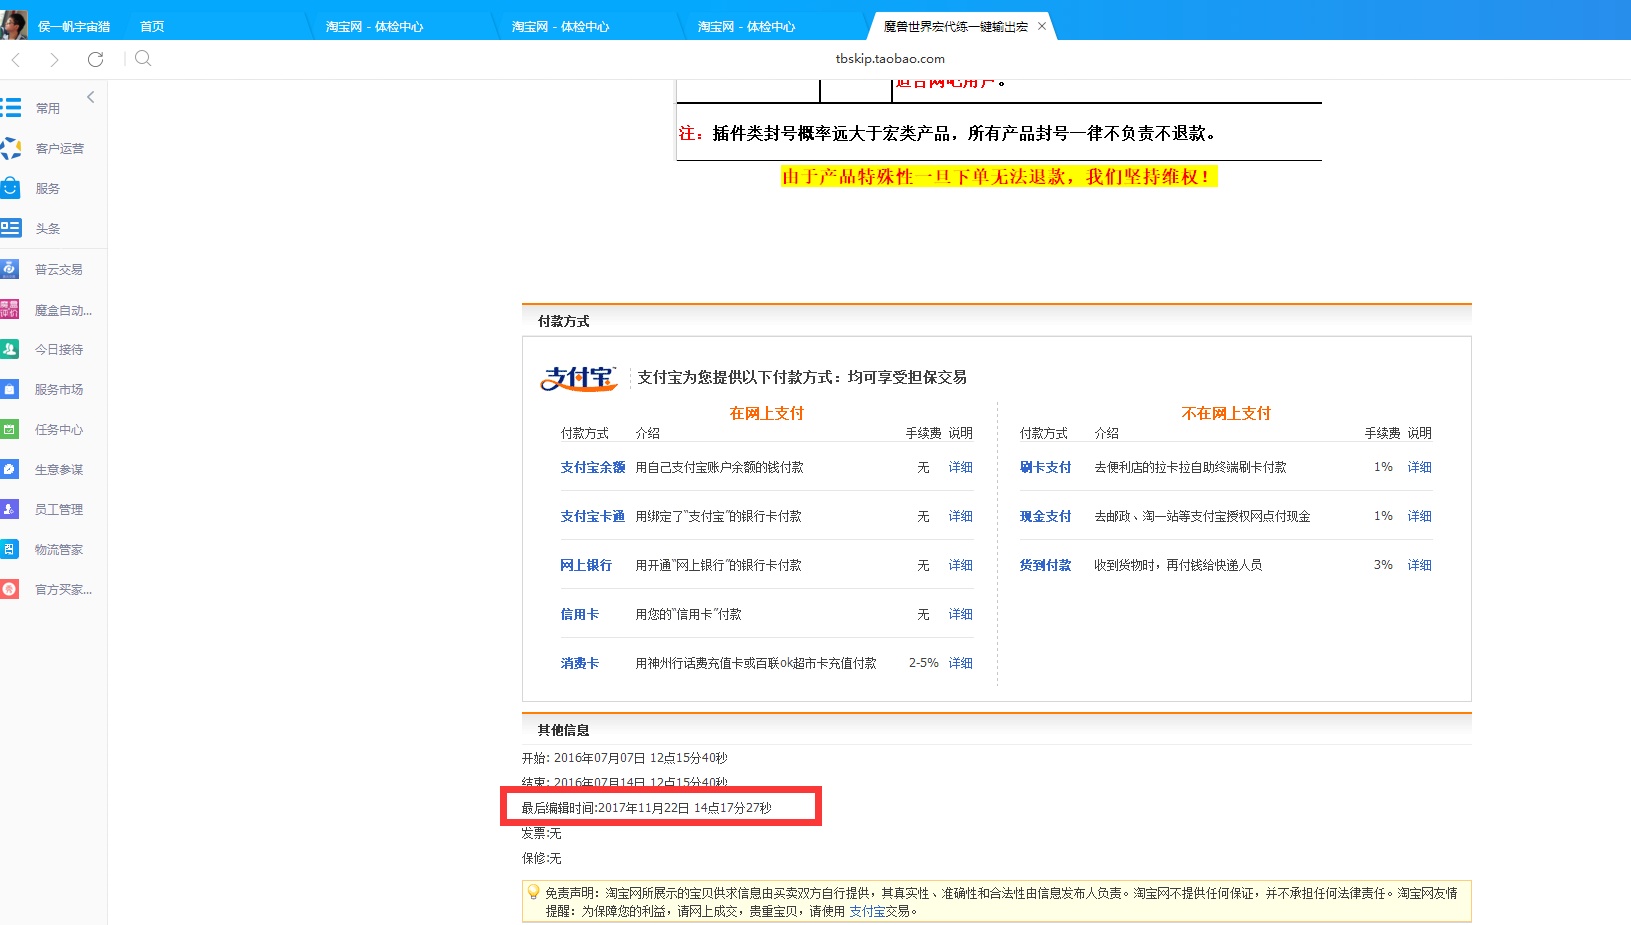Open 头条 sidebar icon

click(10, 228)
